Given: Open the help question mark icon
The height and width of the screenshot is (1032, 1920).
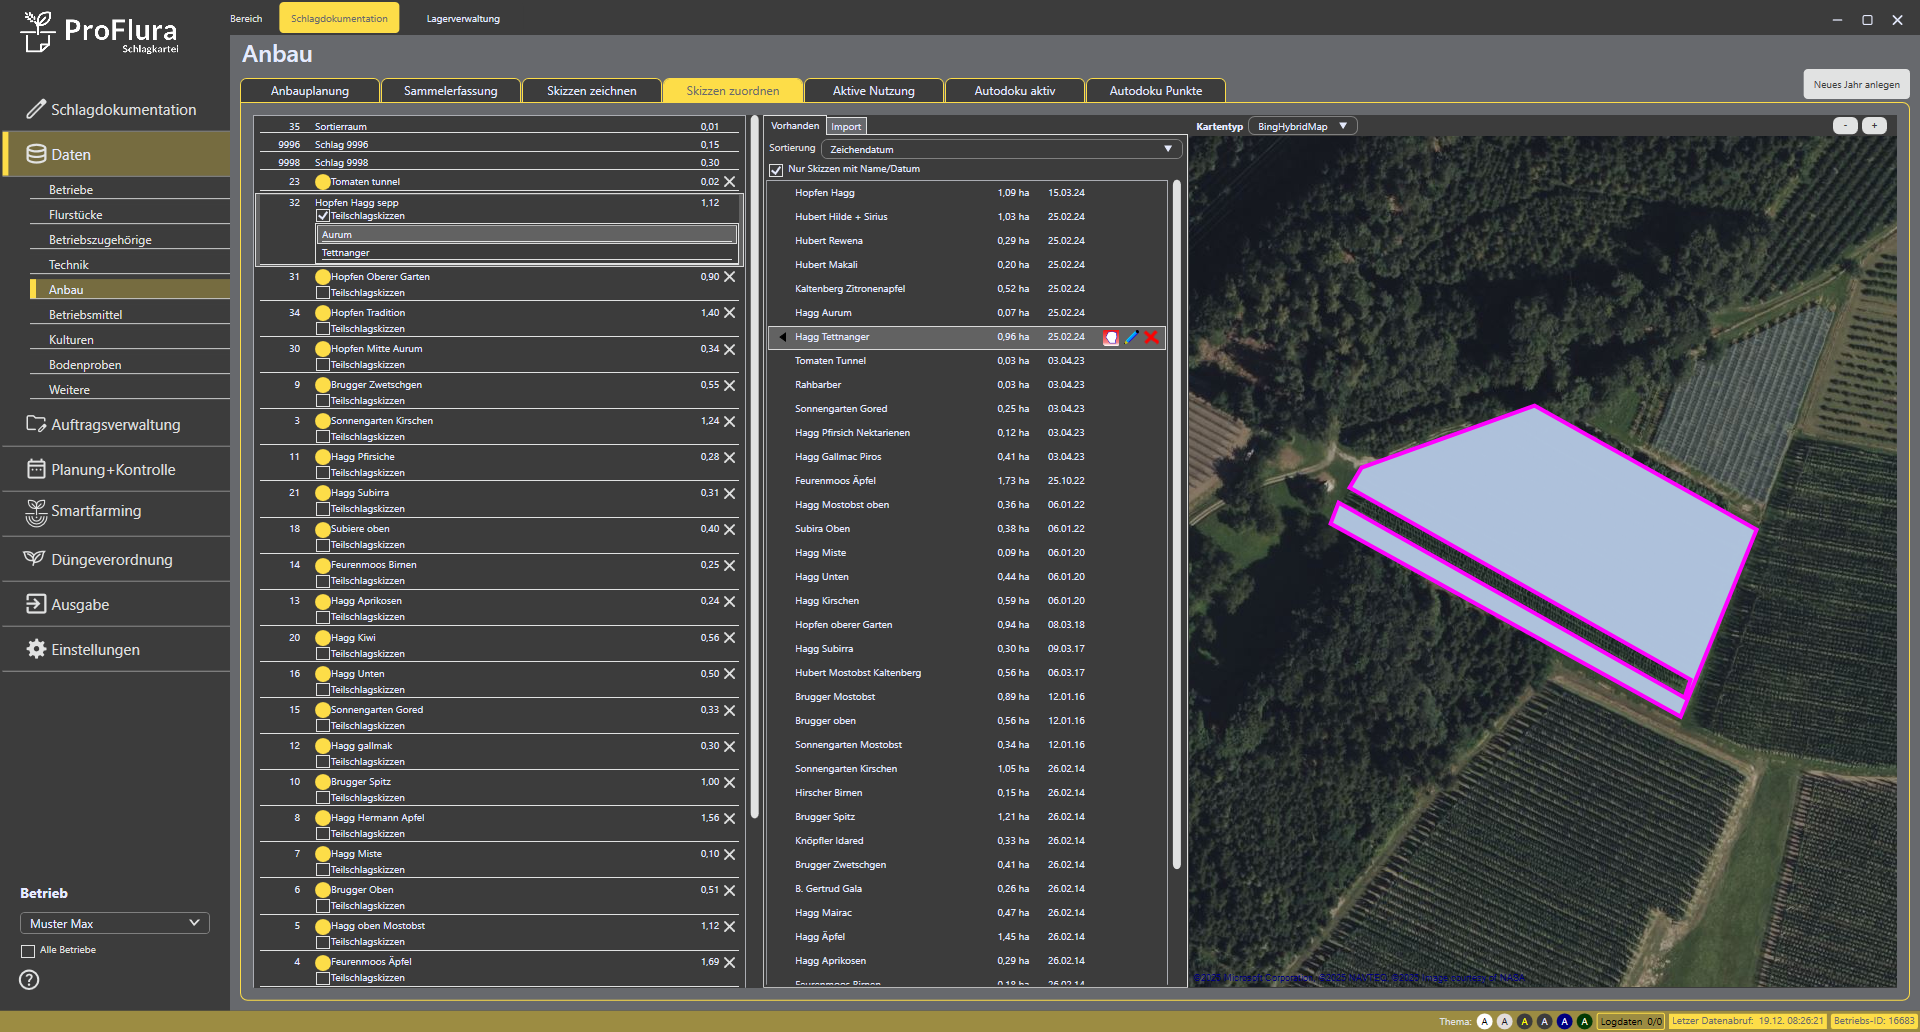Looking at the screenshot, I should click(30, 980).
